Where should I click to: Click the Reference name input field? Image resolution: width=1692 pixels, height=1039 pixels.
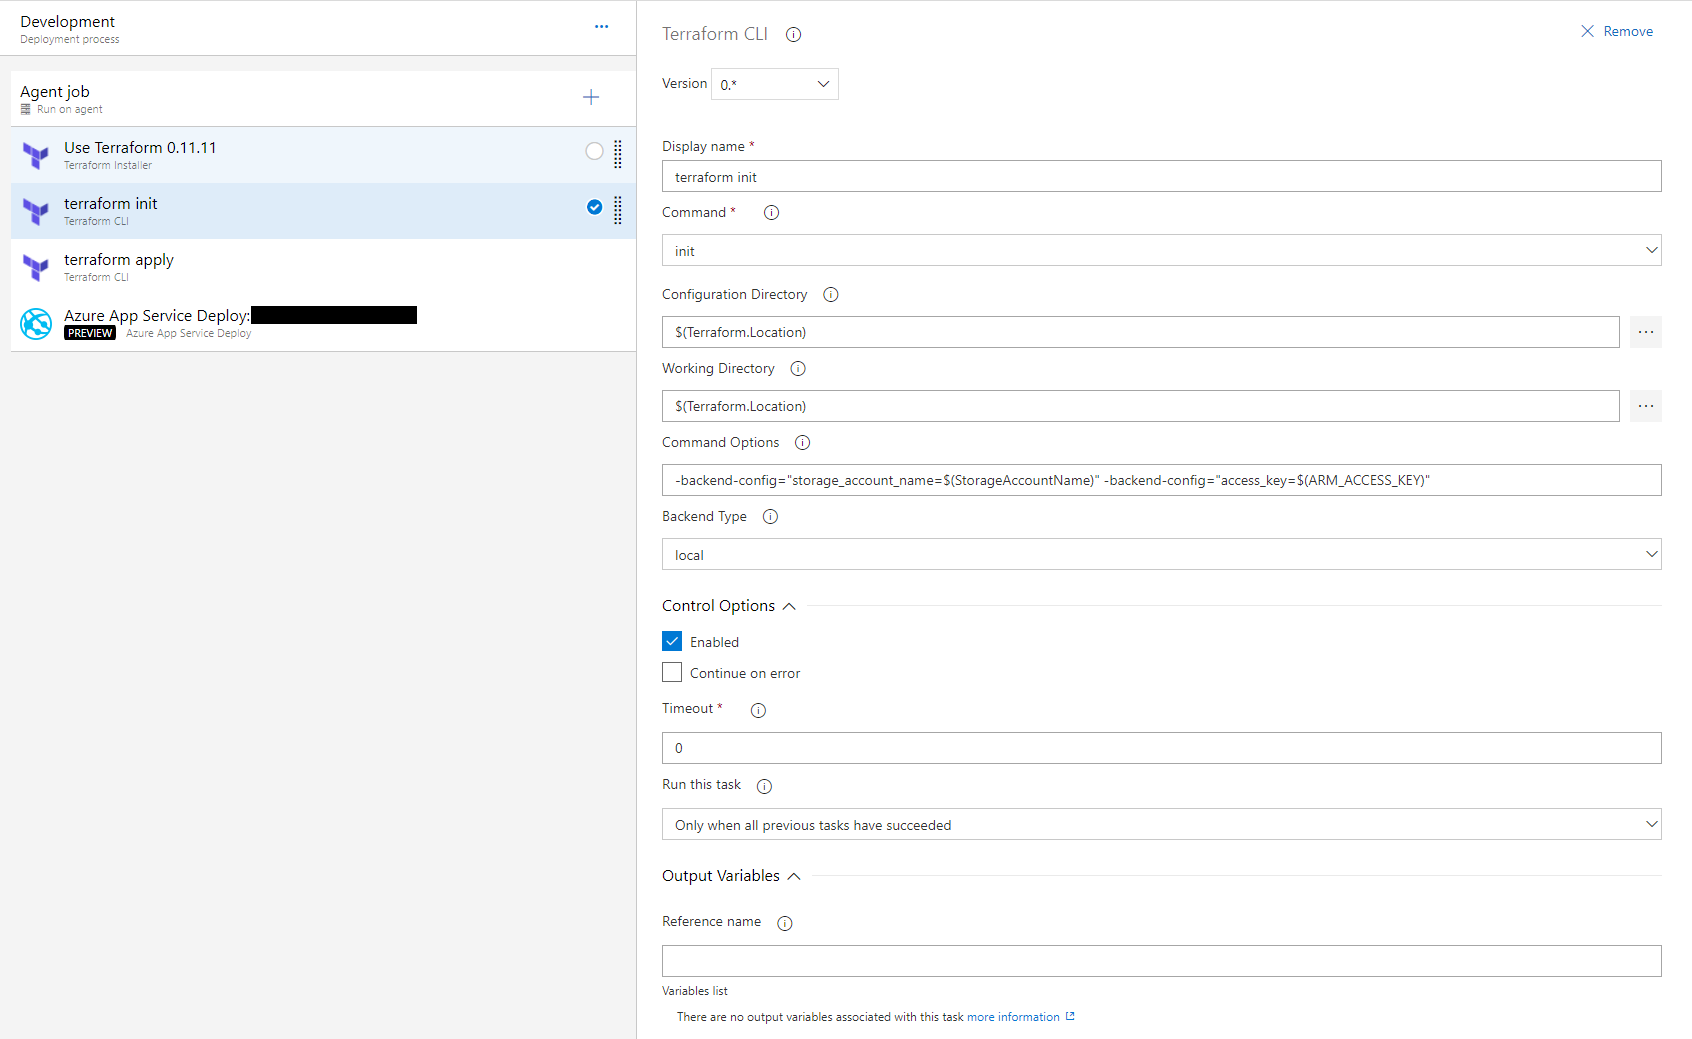point(1162,961)
